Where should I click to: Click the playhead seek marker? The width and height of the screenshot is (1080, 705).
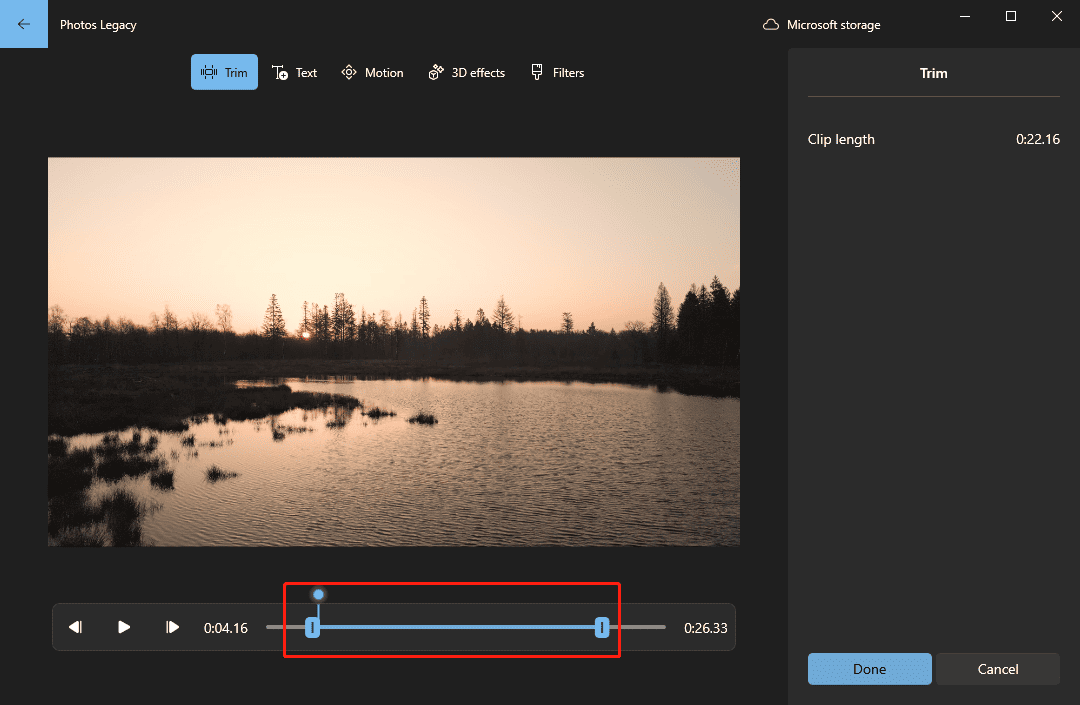pos(318,594)
